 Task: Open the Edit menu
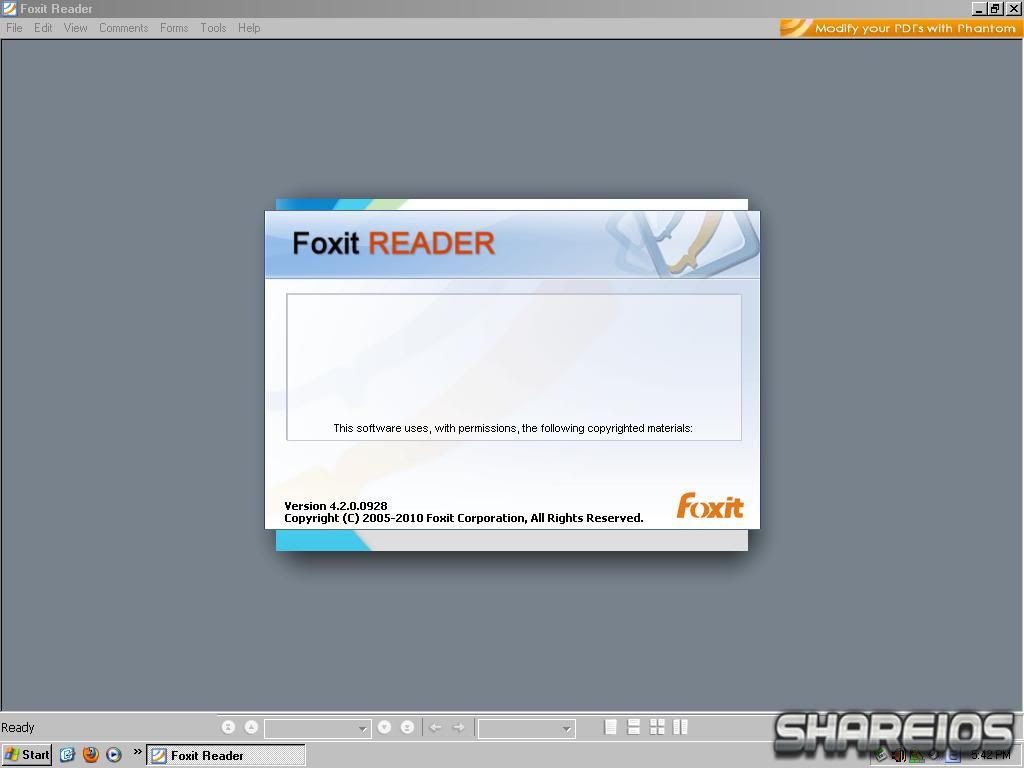point(43,28)
